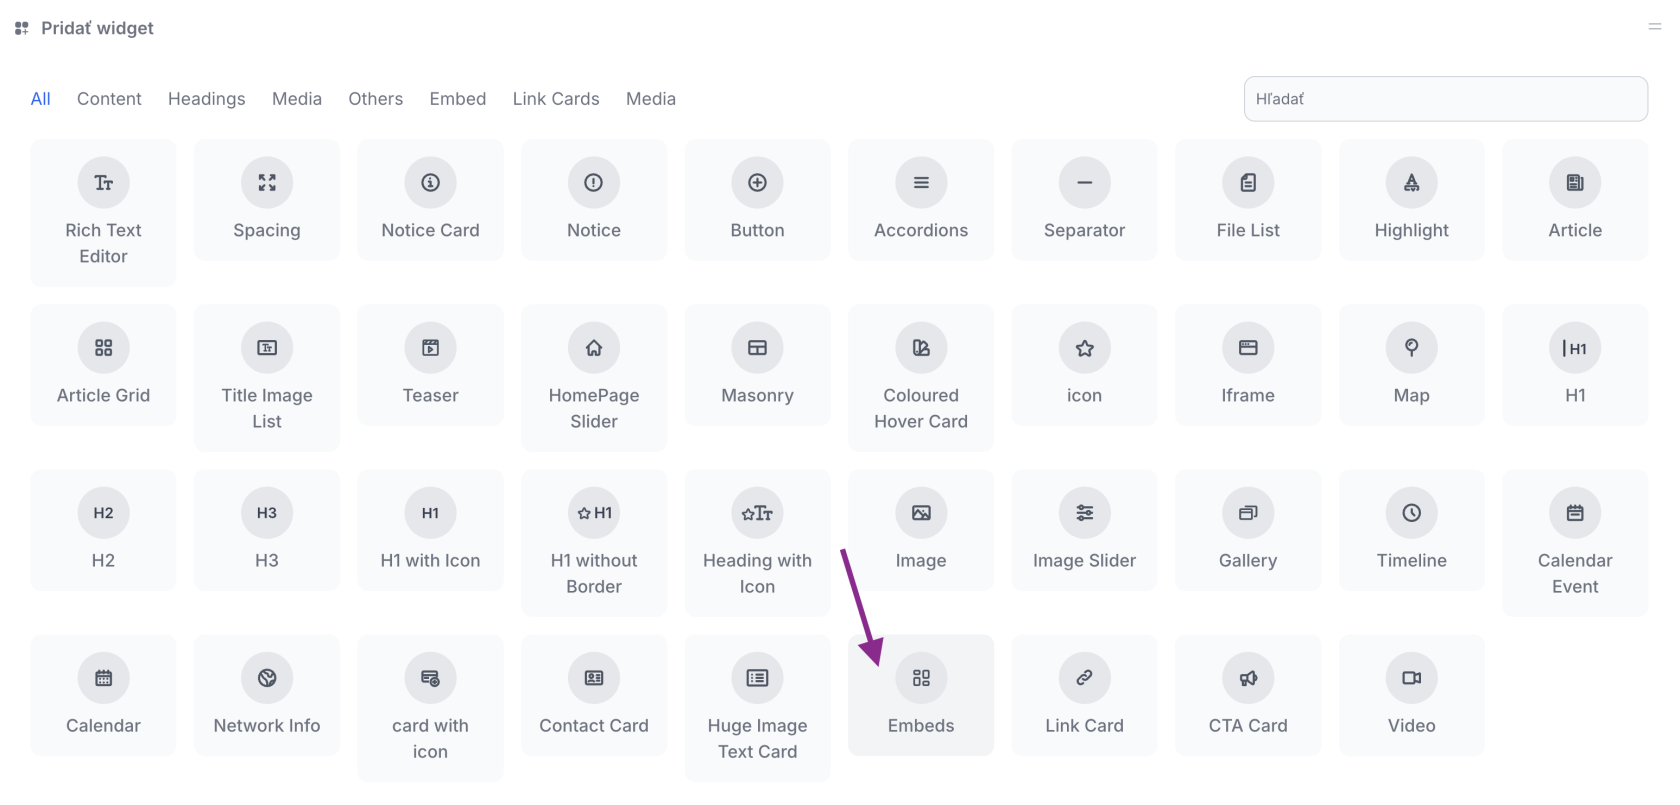Choose the CTA Card widget
This screenshot has width=1680, height=805.
[x=1248, y=695]
